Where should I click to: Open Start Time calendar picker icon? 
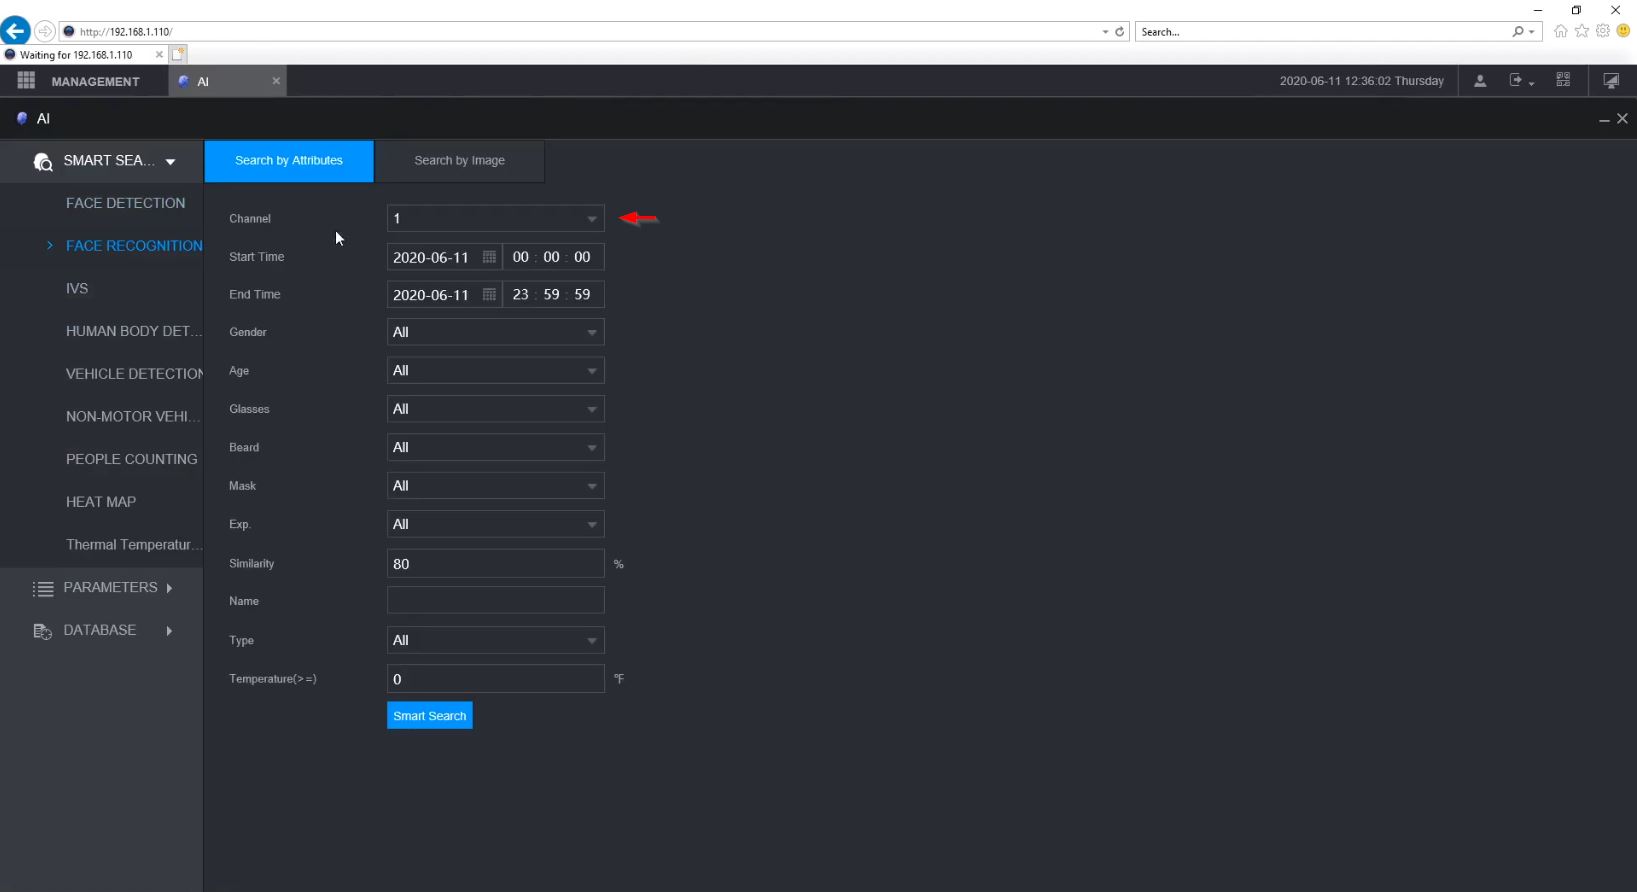point(489,257)
